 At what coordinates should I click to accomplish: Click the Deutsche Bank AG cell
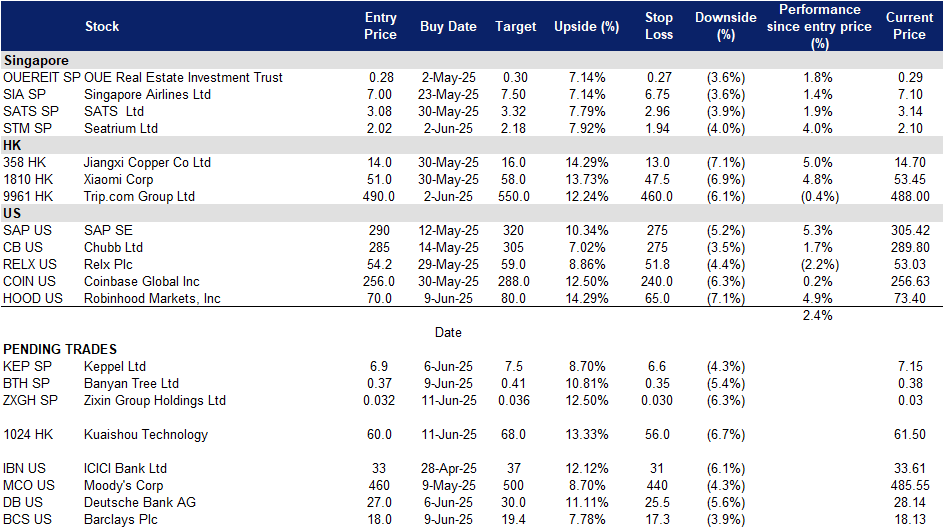click(x=140, y=502)
